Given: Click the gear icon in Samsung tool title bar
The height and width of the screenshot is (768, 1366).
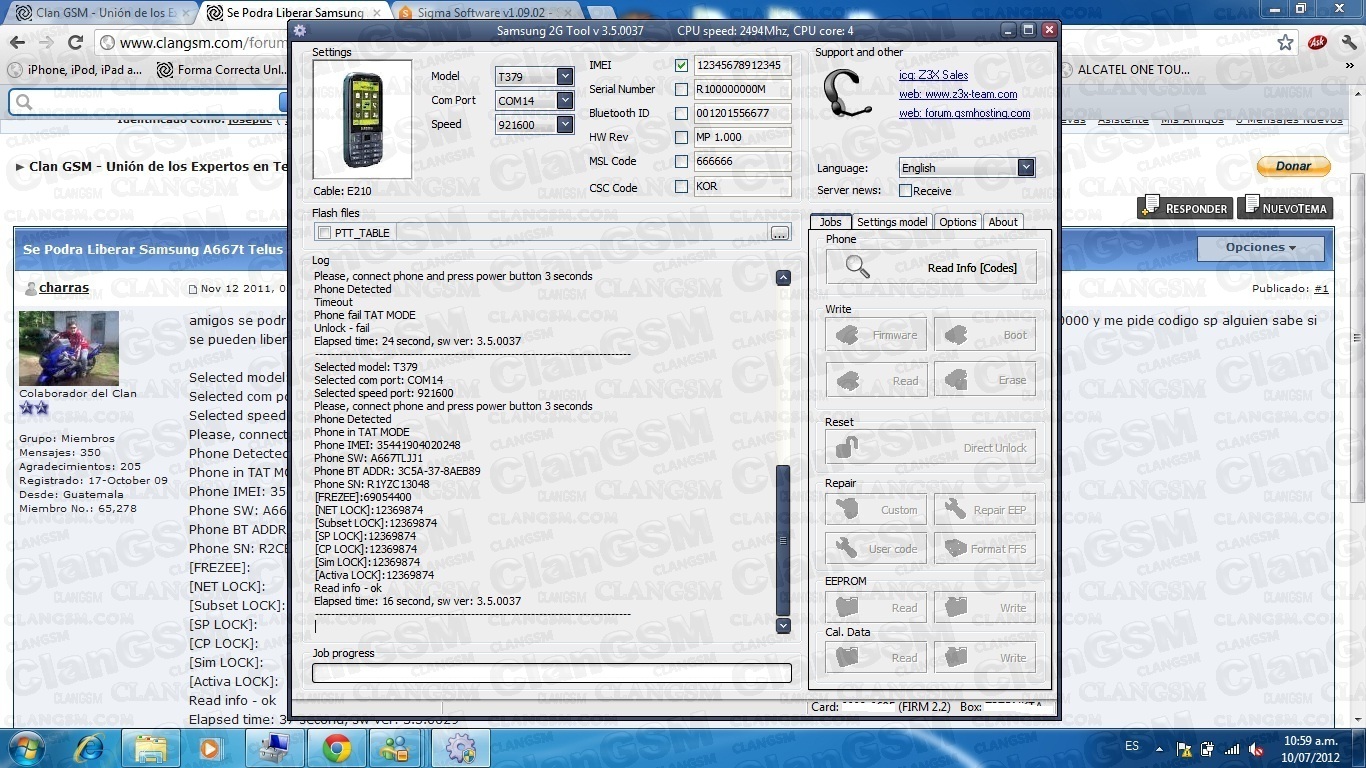Looking at the screenshot, I should (300, 30).
